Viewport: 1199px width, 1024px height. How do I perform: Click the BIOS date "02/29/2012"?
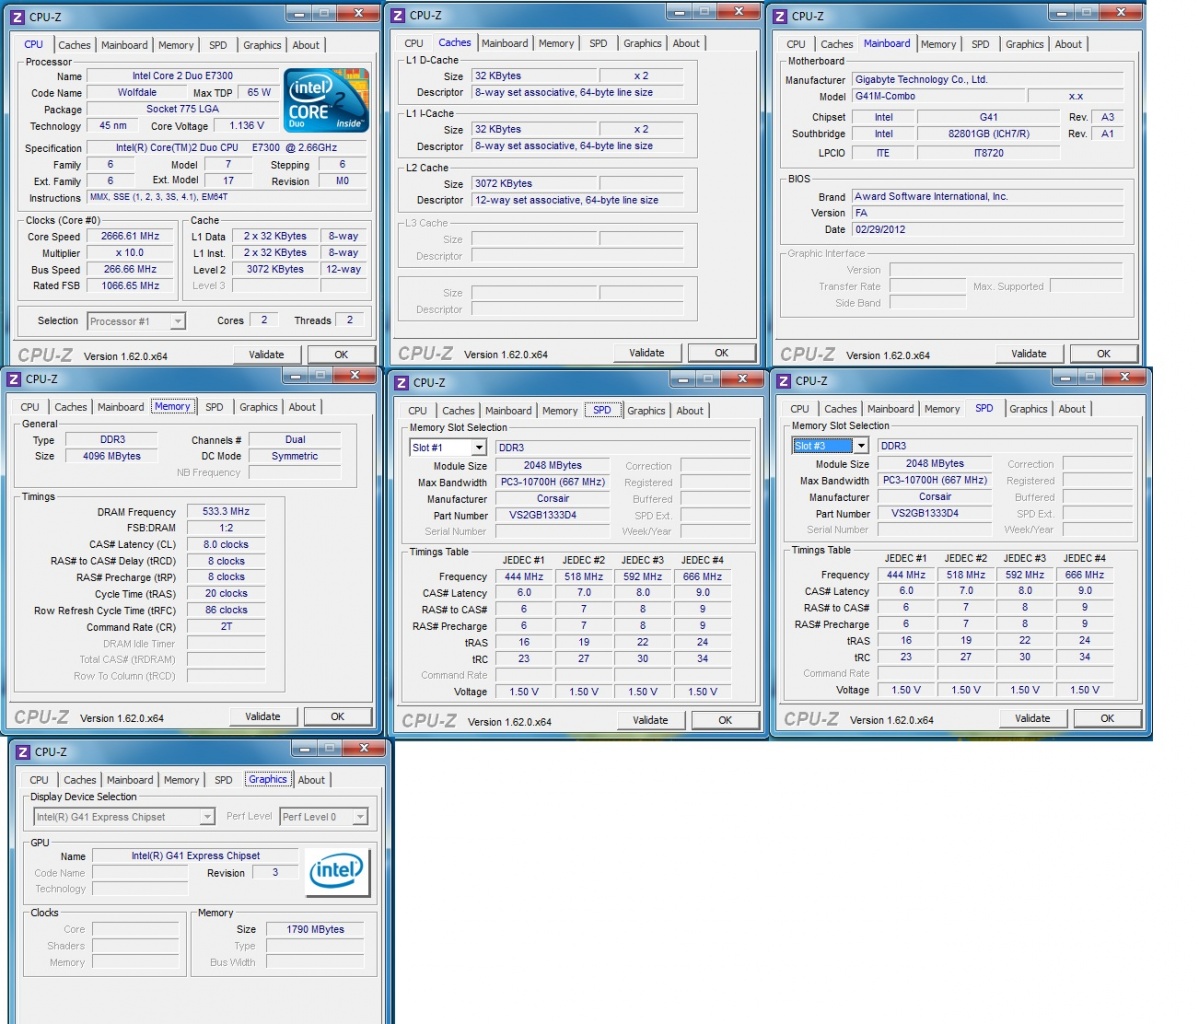[988, 229]
